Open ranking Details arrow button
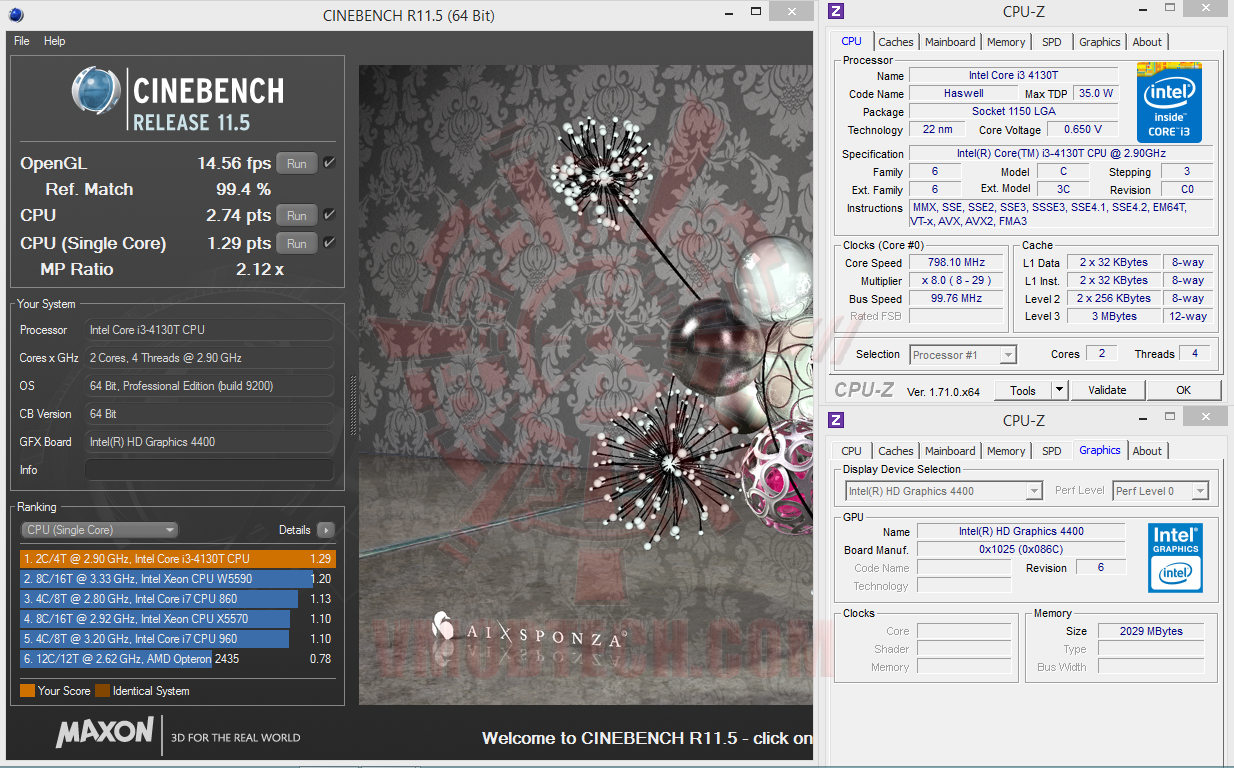This screenshot has height=768, width=1234. click(x=326, y=530)
